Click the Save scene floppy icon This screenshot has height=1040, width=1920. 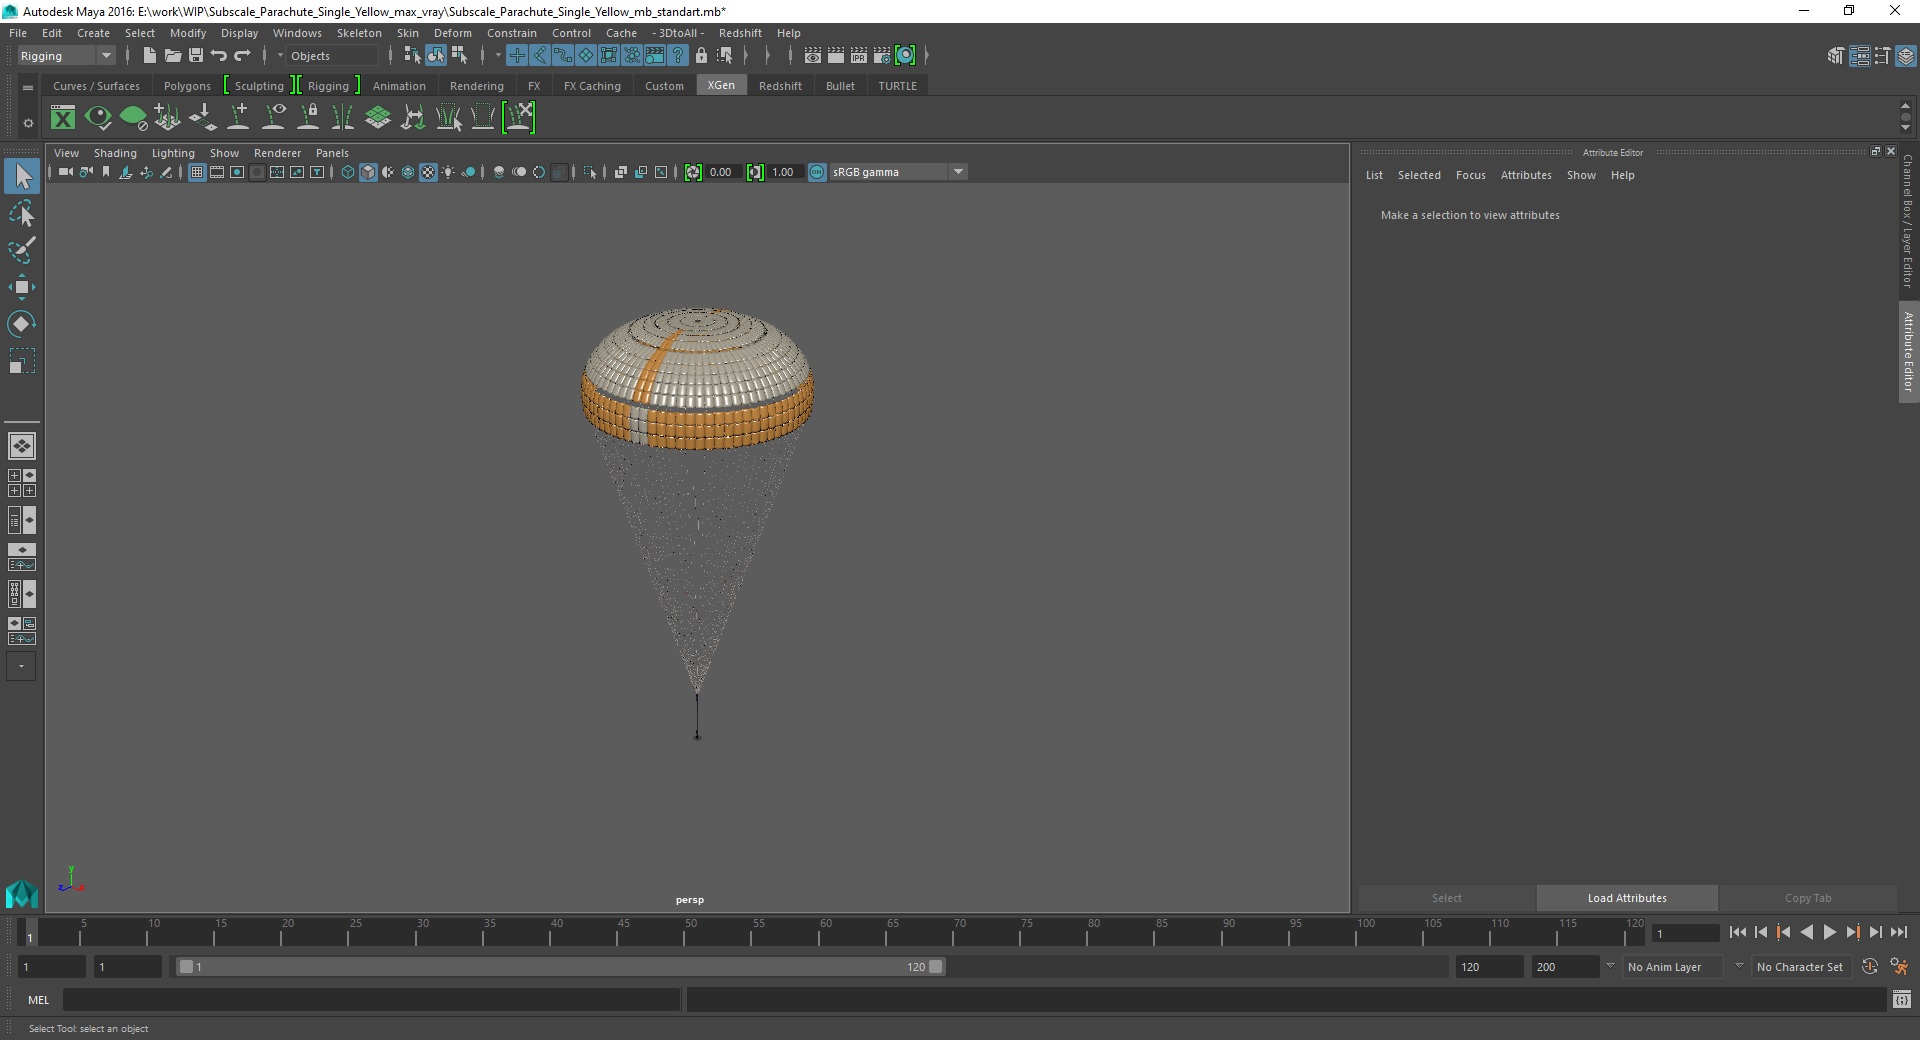[196, 56]
